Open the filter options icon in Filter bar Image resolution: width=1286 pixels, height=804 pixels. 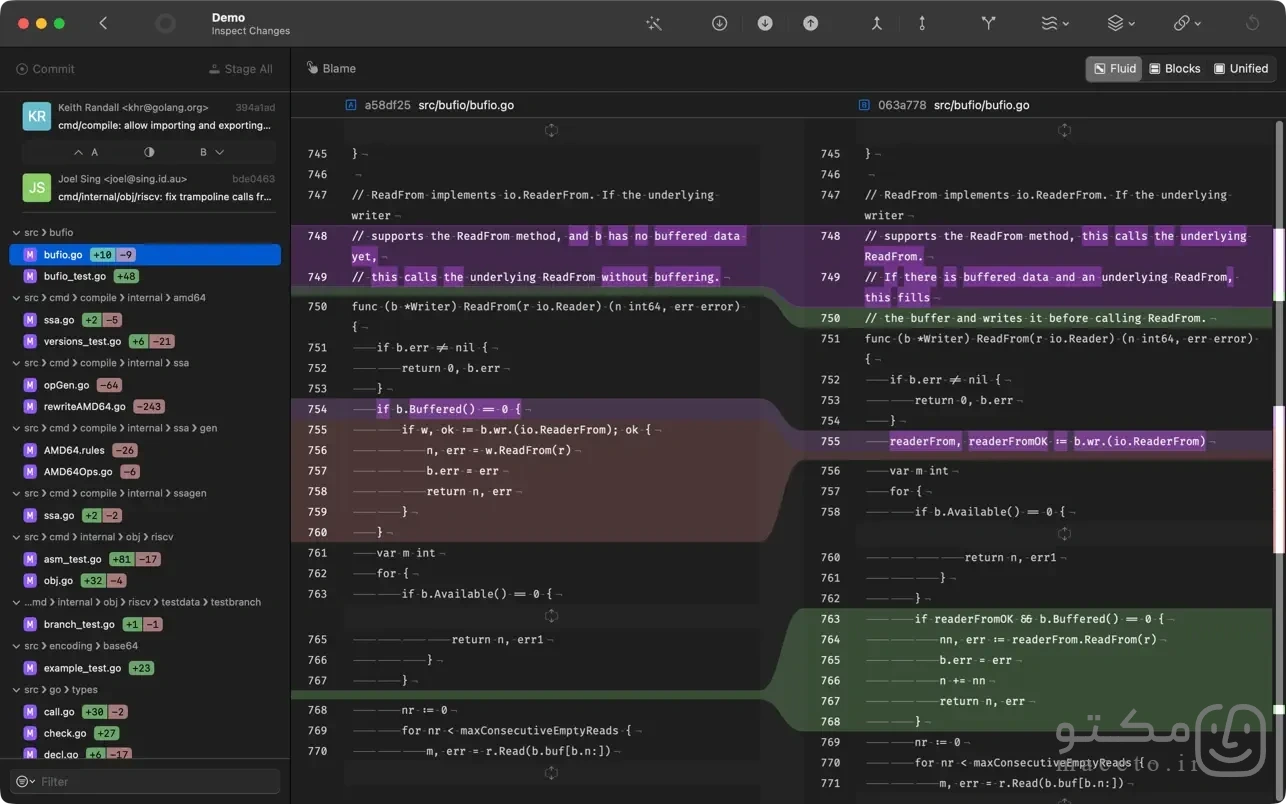coord(25,781)
